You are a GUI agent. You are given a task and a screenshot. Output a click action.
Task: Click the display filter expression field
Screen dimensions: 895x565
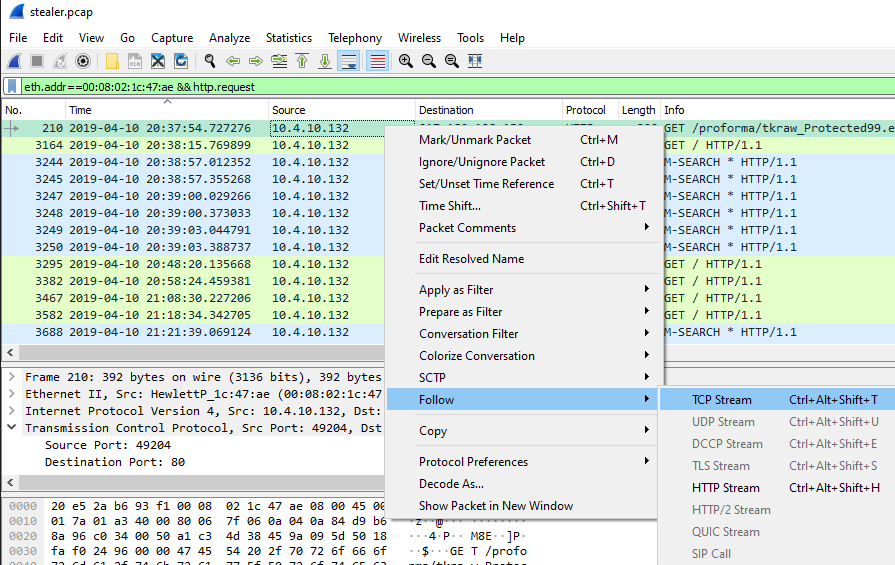tap(457, 87)
